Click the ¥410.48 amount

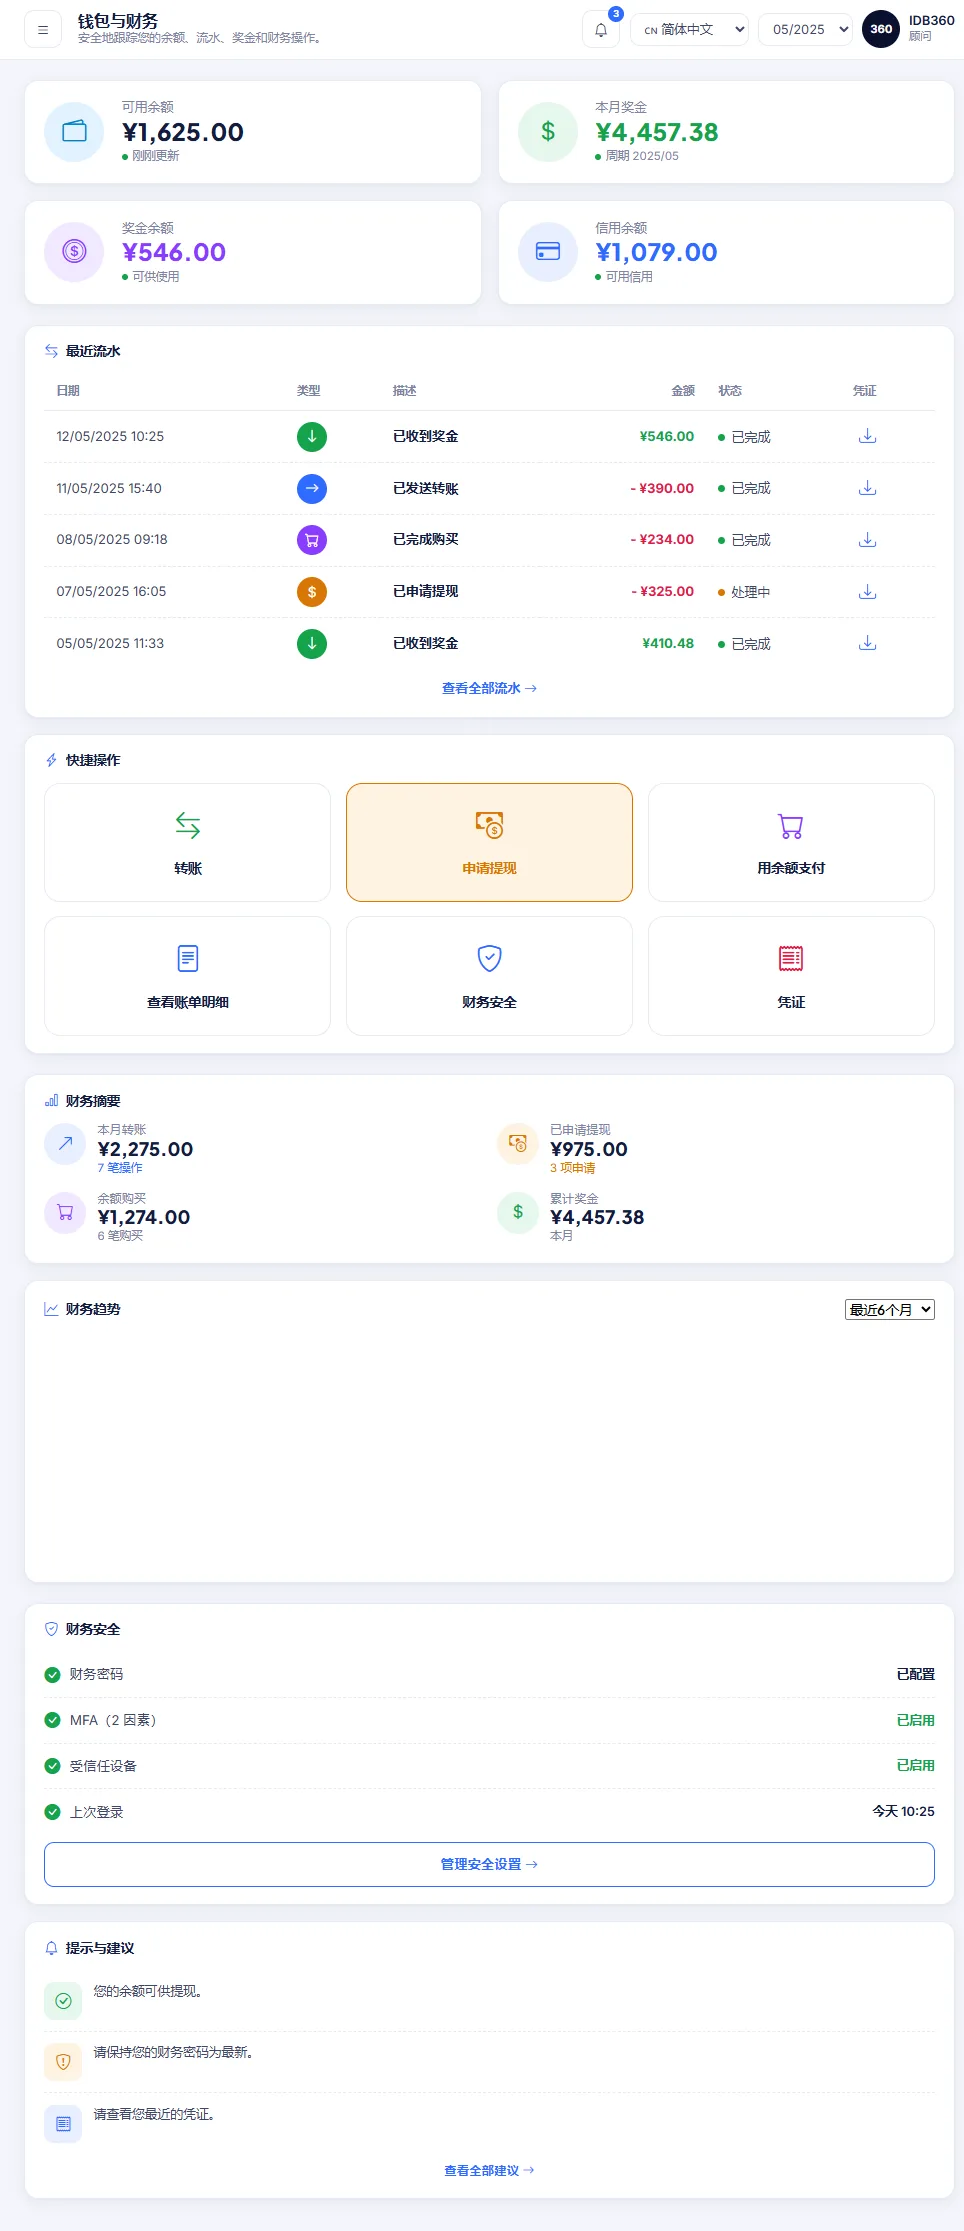coord(668,643)
